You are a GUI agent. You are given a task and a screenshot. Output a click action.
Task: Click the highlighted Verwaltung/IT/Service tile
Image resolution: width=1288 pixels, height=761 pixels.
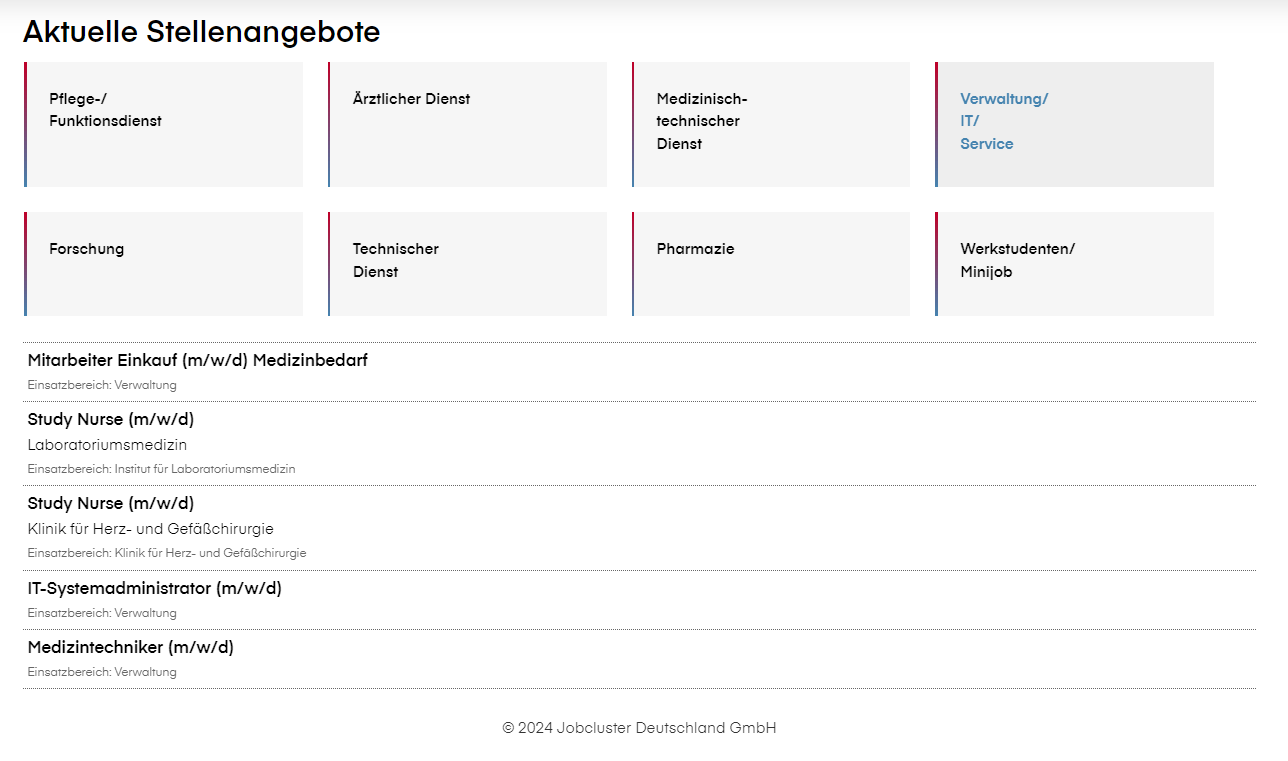[x=1074, y=124]
